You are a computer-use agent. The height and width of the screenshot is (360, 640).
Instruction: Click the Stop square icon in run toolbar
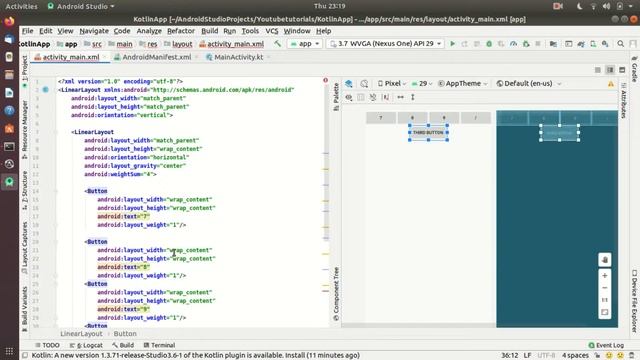click(x=538, y=43)
